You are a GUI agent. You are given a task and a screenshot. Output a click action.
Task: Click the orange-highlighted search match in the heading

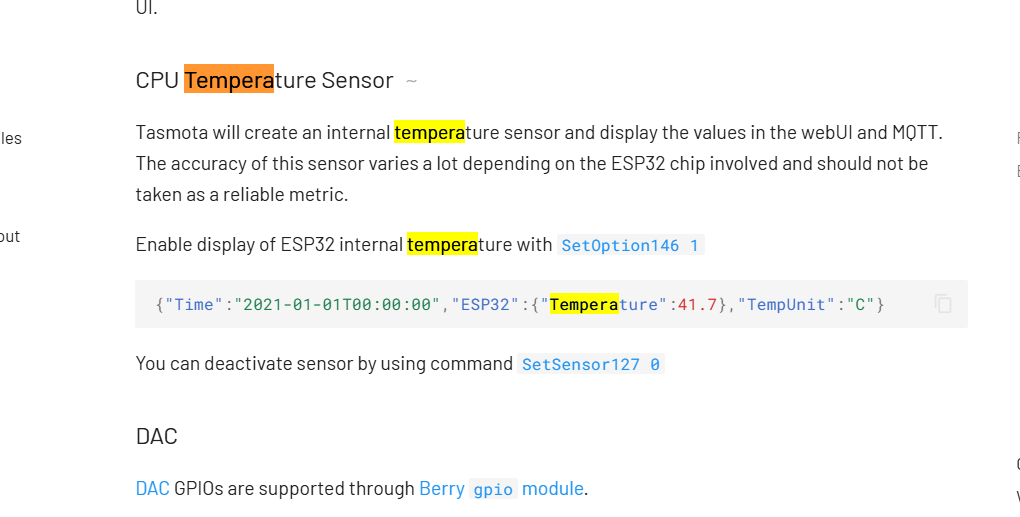pos(229,80)
